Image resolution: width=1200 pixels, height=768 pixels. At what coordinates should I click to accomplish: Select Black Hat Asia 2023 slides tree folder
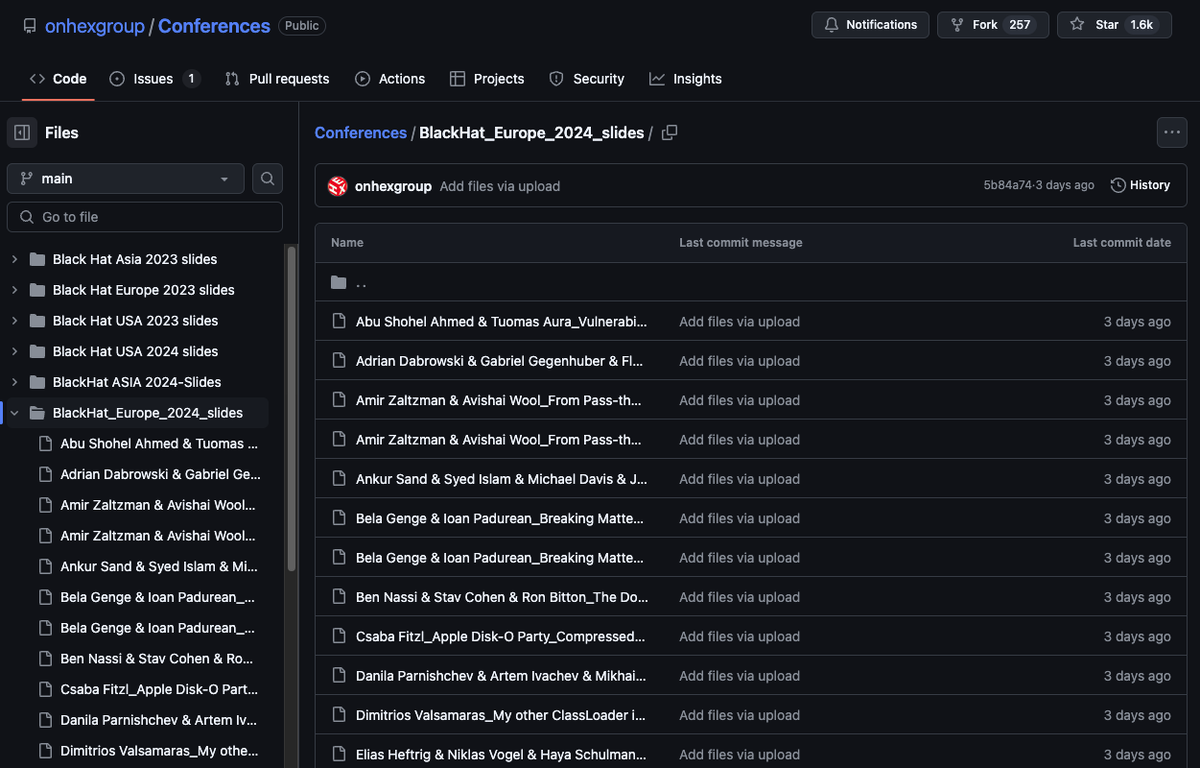point(135,259)
